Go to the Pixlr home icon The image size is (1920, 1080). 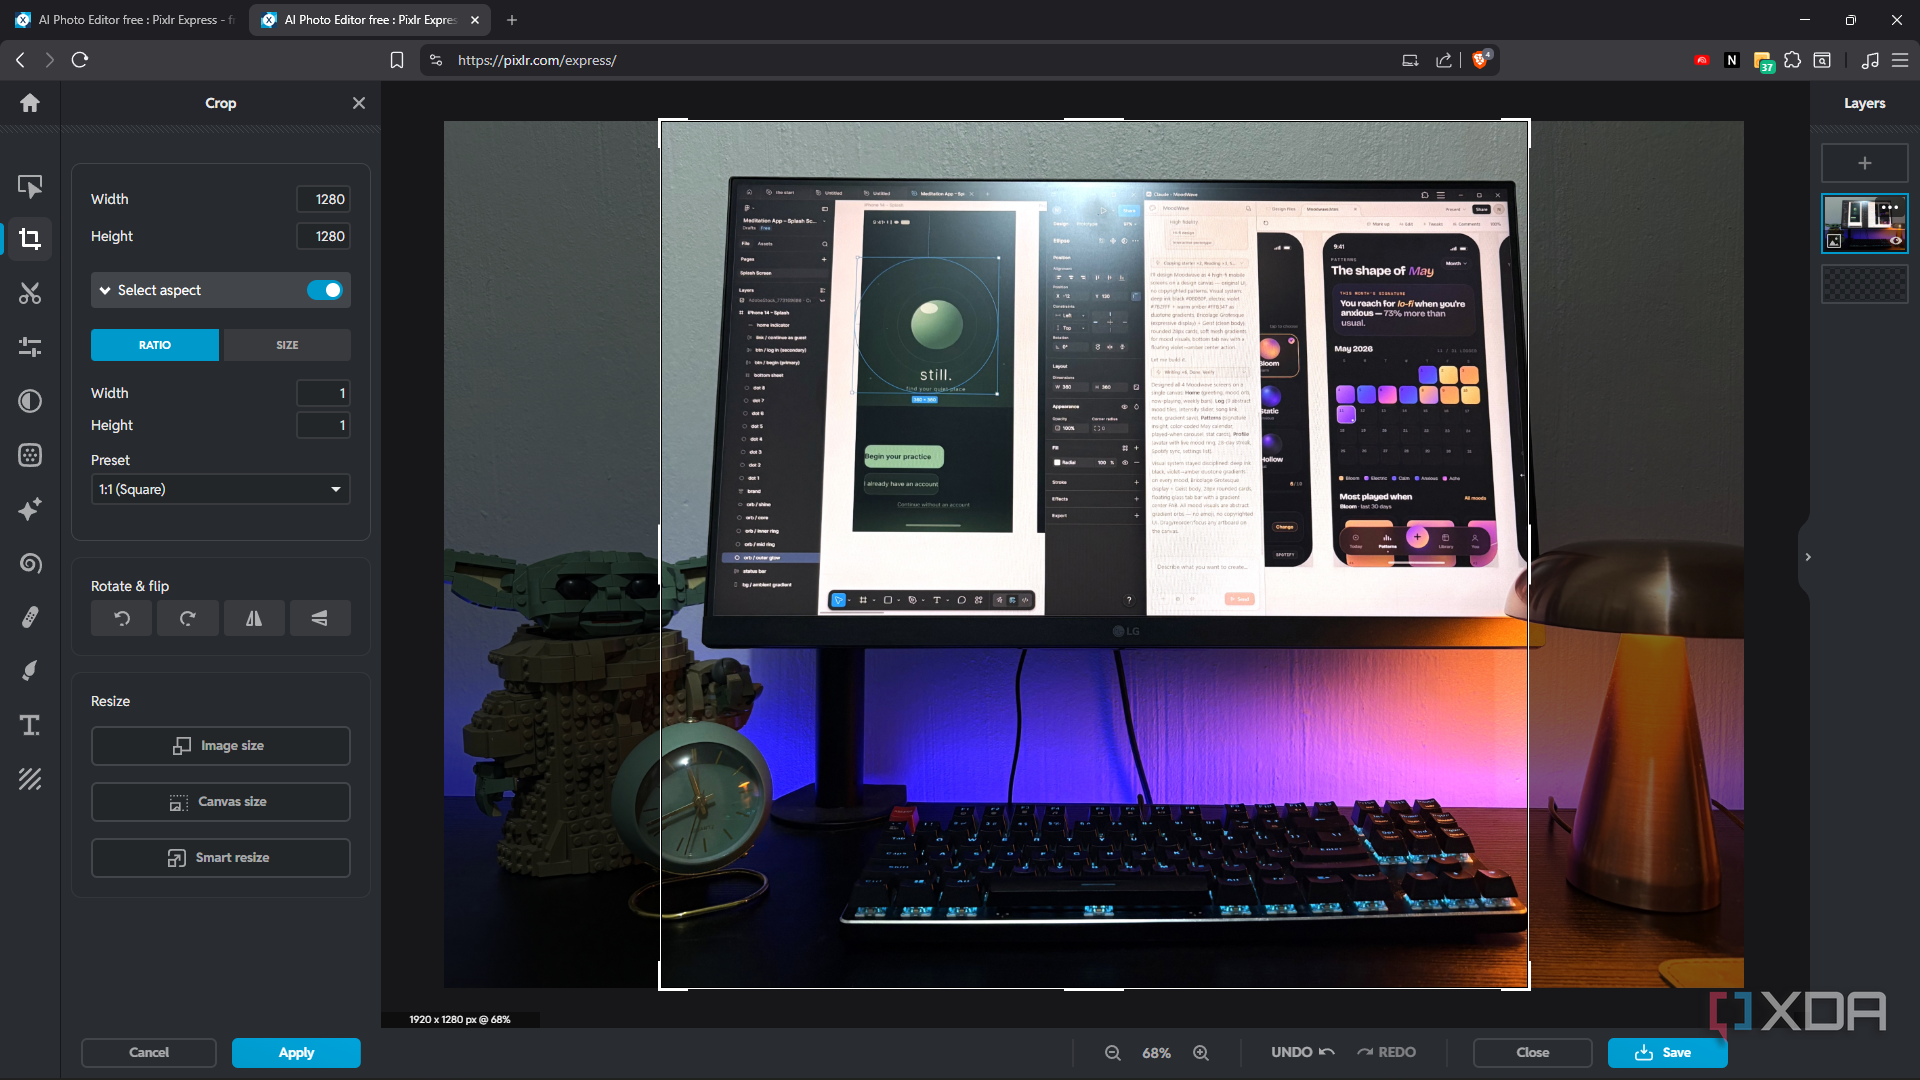pyautogui.click(x=30, y=103)
